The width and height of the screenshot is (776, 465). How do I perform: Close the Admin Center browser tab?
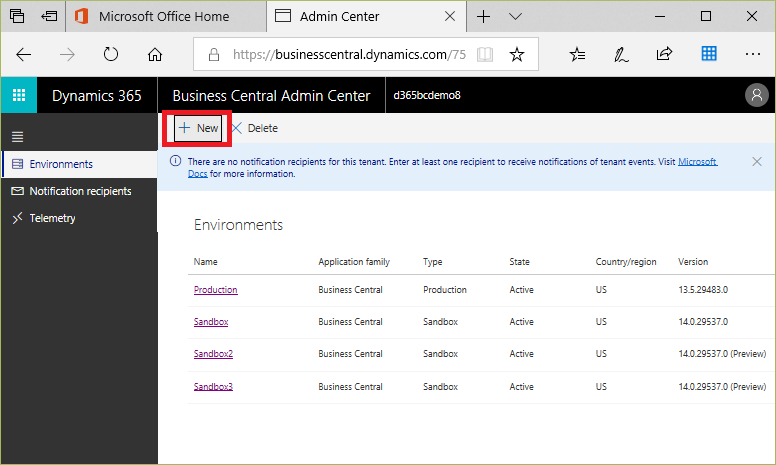(x=450, y=16)
